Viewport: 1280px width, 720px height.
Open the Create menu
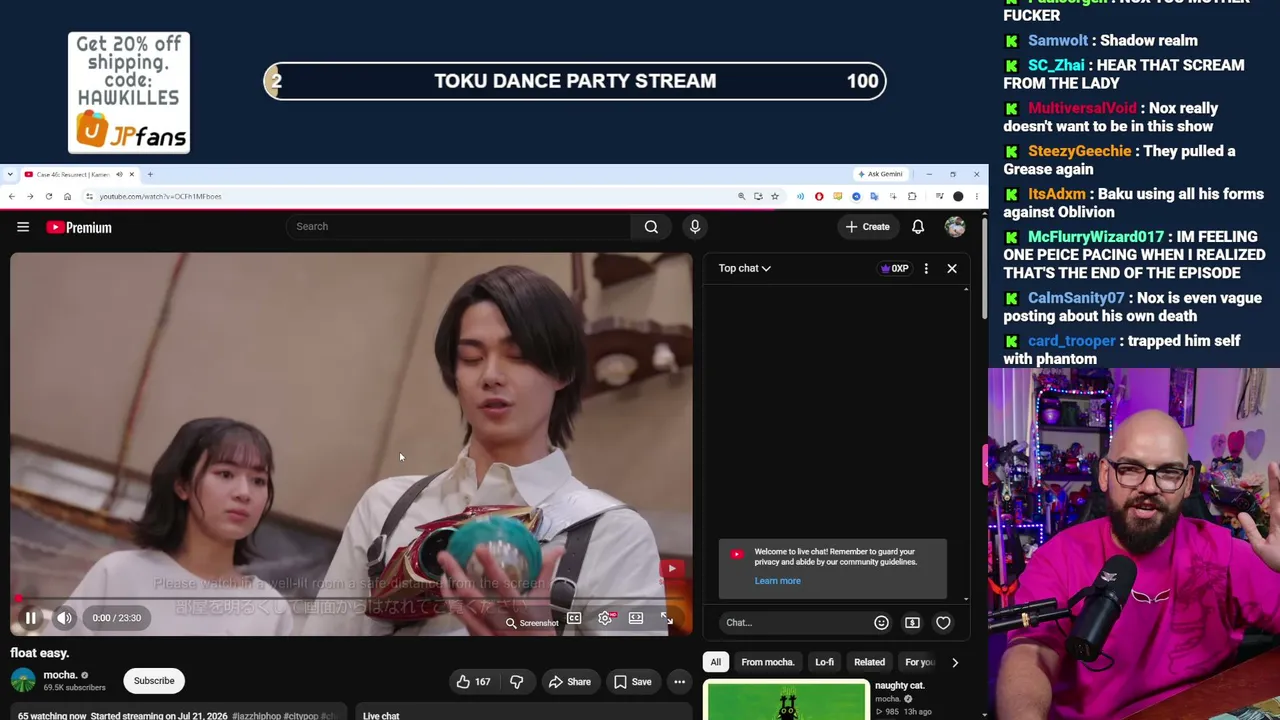tap(867, 227)
